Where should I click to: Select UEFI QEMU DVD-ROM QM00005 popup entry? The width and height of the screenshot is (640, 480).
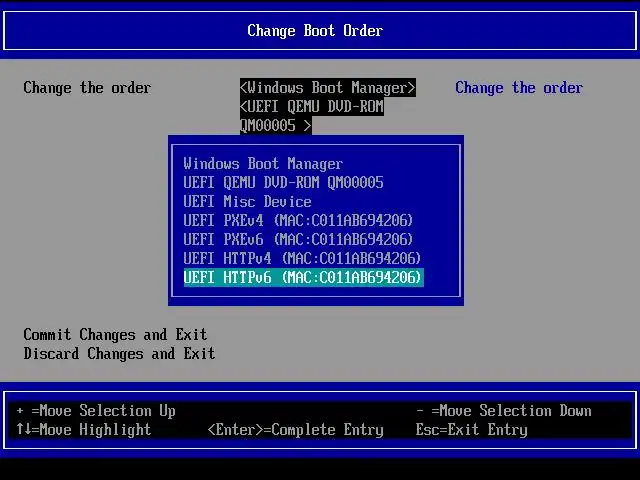coord(283,182)
